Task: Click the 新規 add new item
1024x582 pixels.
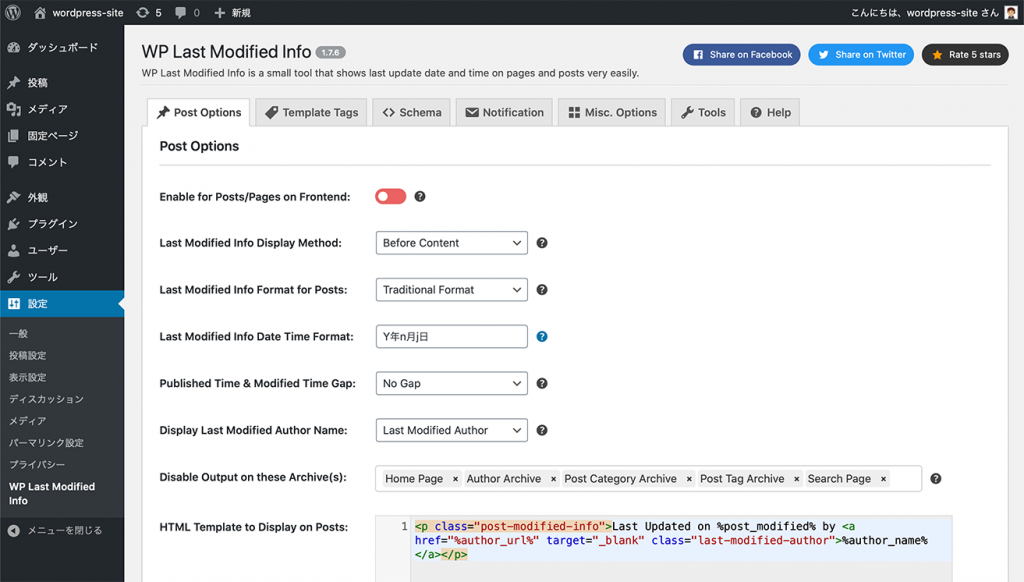Action: (232, 12)
